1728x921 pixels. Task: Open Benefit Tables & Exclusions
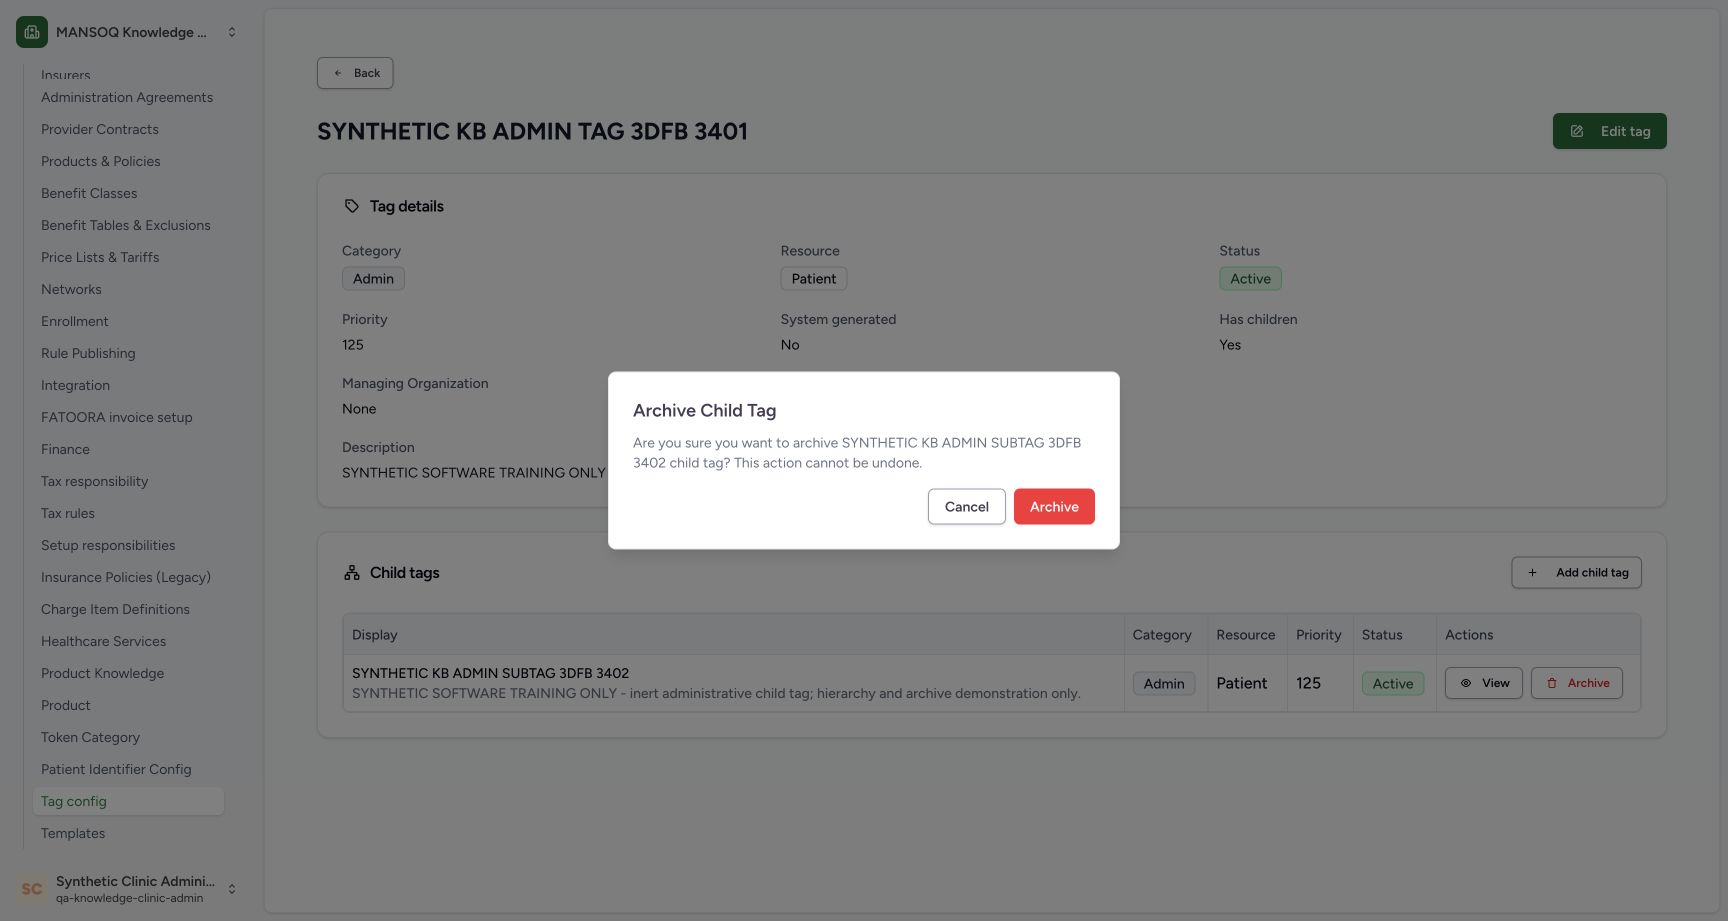click(x=126, y=225)
